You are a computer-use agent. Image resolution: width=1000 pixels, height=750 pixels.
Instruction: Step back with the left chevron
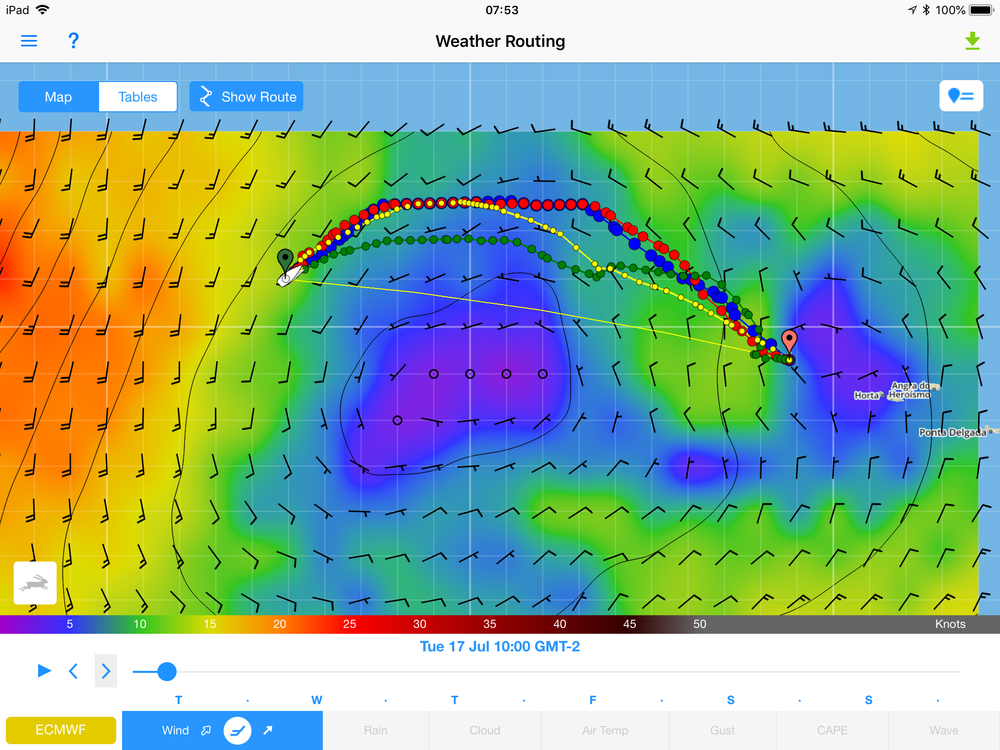coord(73,671)
